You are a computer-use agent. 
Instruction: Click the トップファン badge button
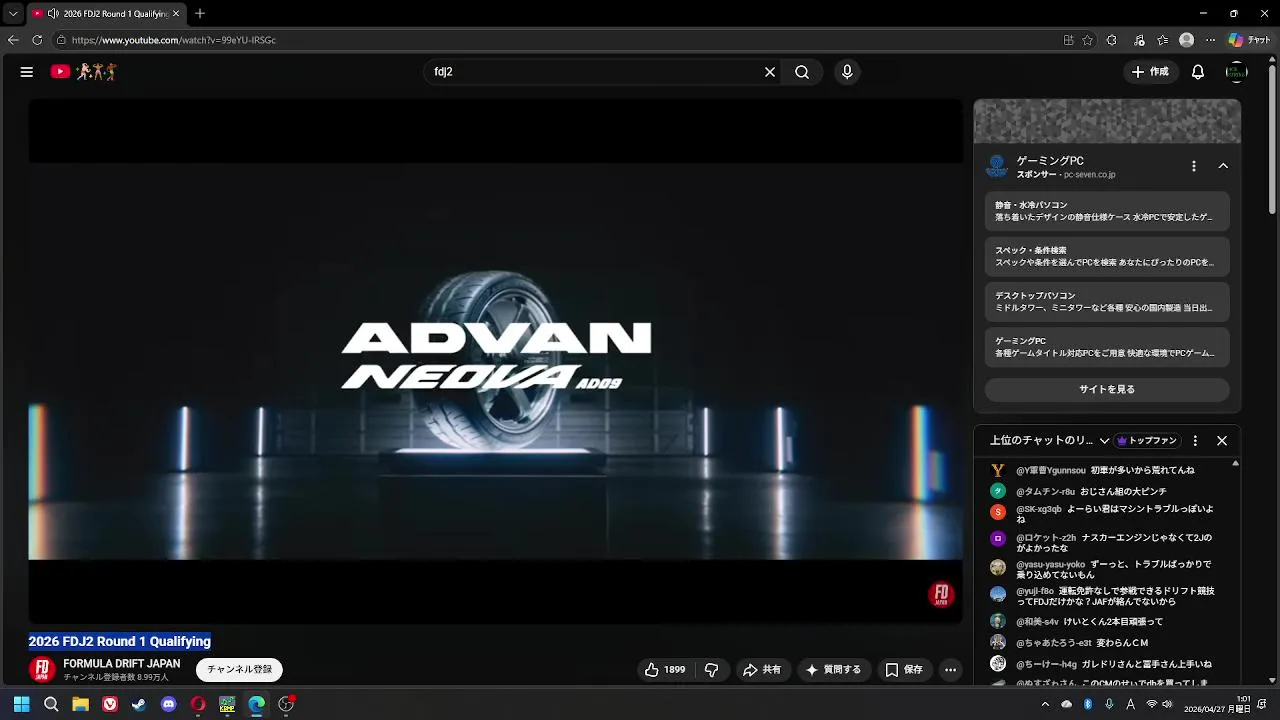1147,441
